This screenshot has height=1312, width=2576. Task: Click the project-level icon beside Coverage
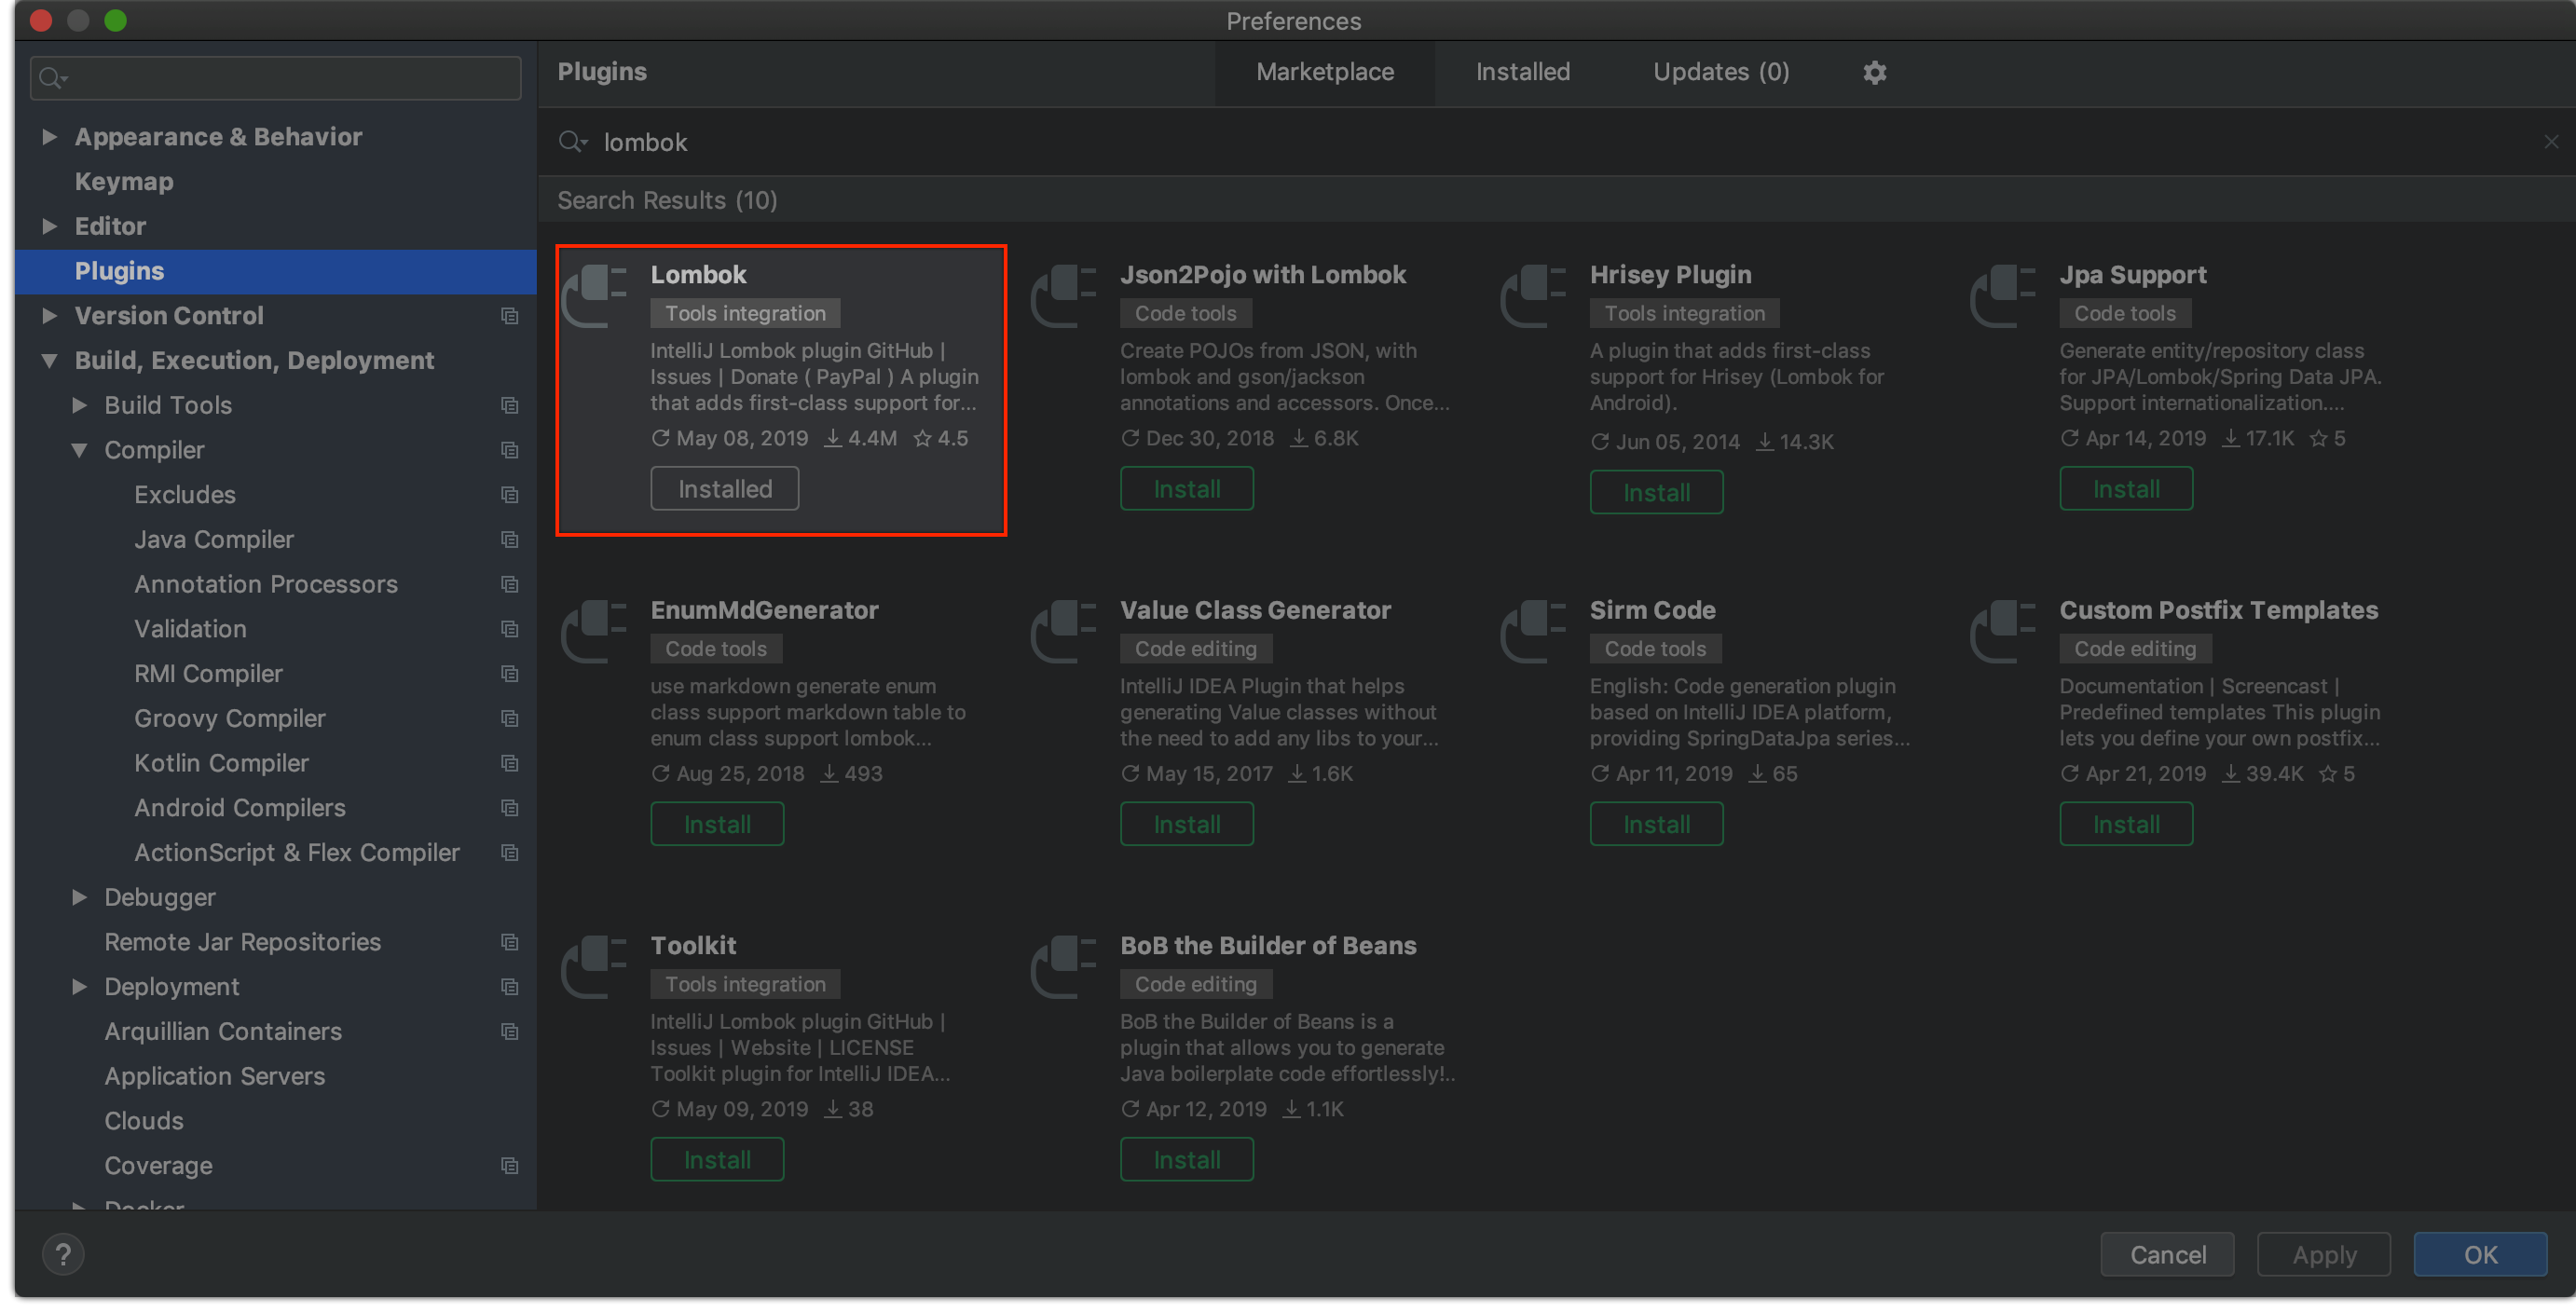[x=509, y=1166]
